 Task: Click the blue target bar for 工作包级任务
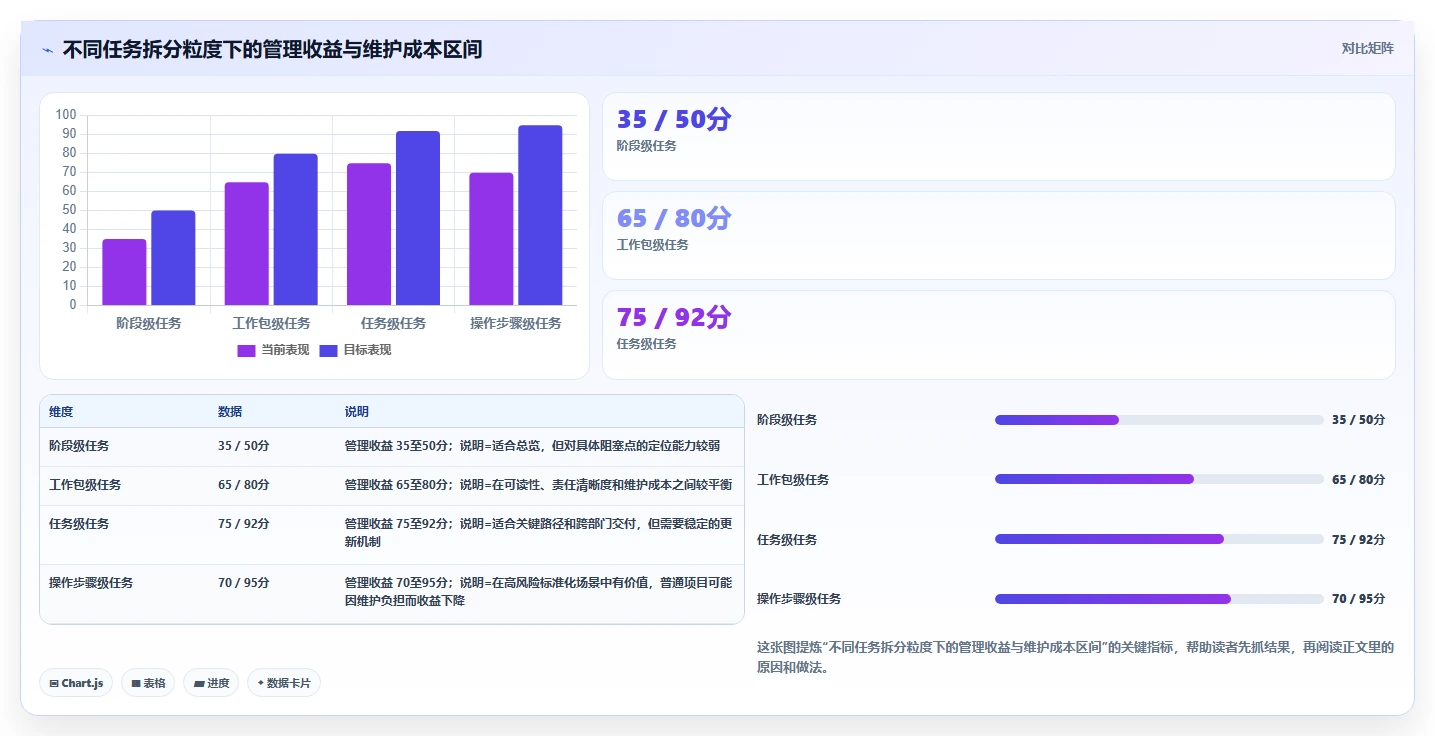click(295, 229)
